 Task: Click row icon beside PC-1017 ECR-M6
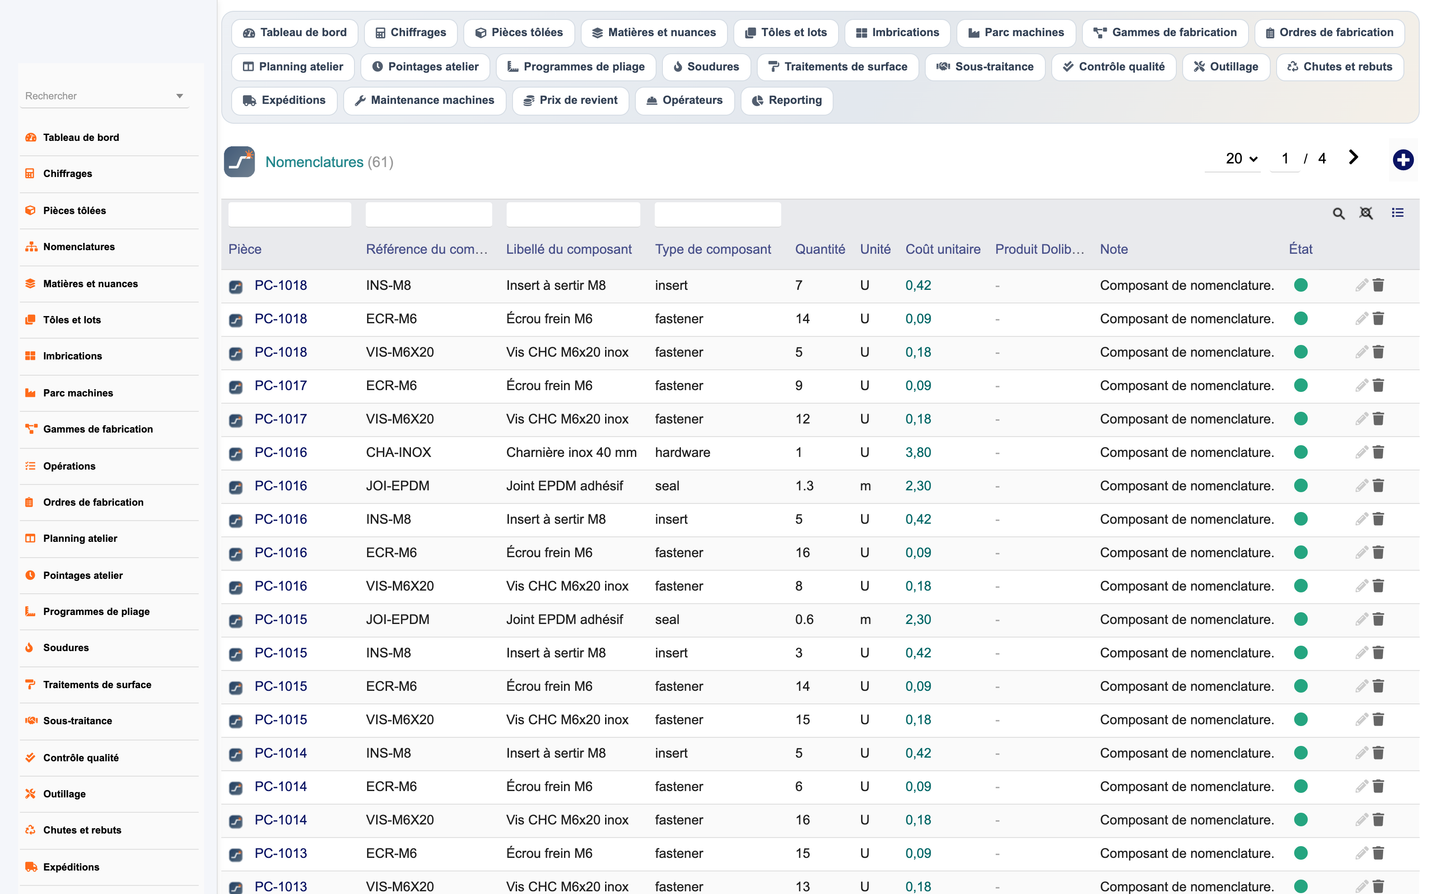click(x=236, y=387)
